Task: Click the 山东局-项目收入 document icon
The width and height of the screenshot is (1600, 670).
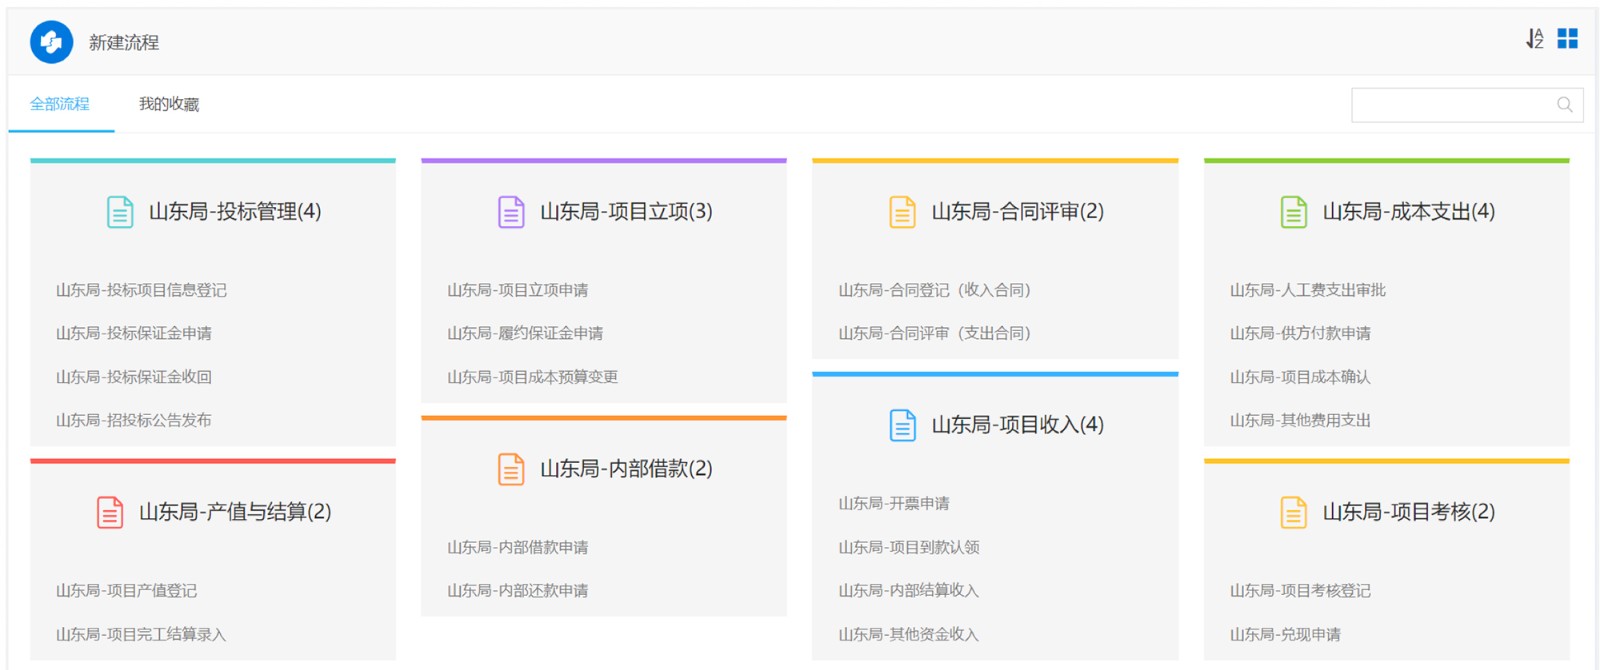Action: click(x=902, y=425)
